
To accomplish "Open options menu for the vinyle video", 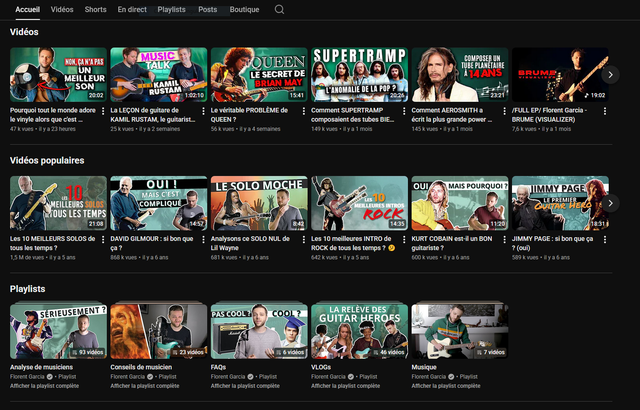I will 103,111.
